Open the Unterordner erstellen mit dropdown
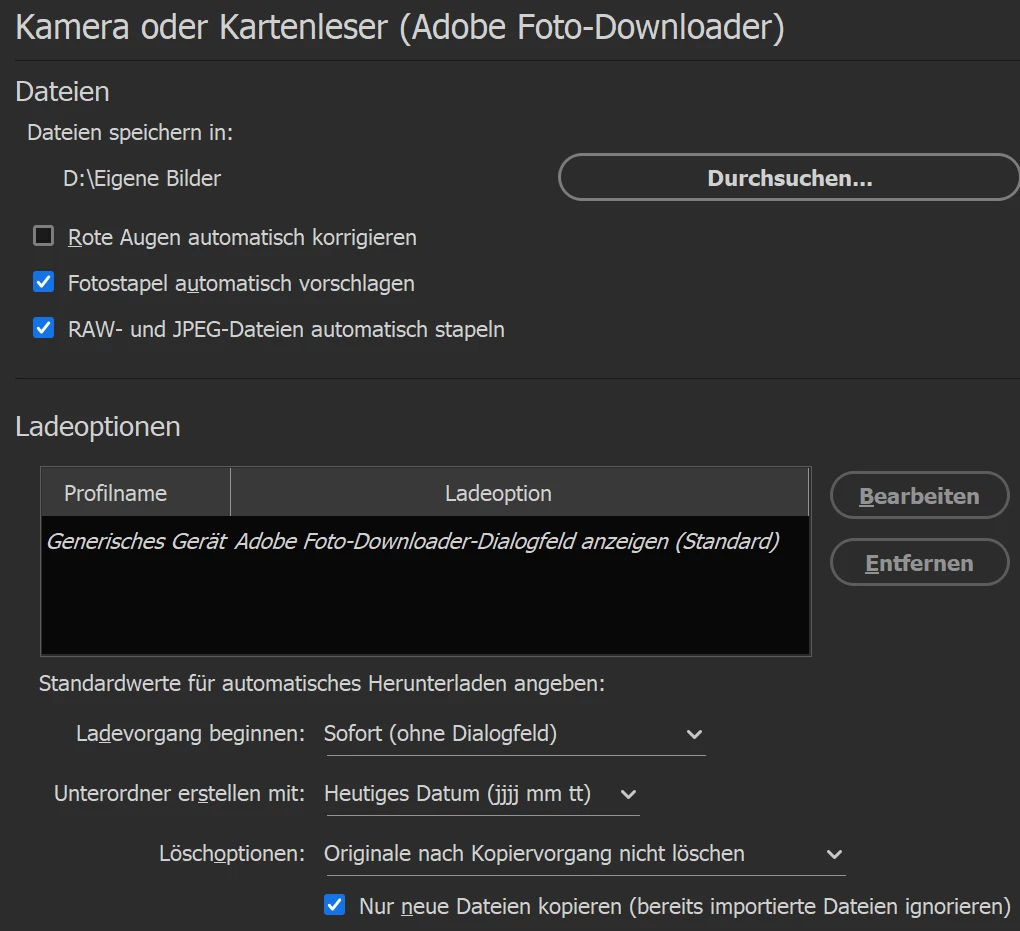1020x931 pixels. [481, 794]
